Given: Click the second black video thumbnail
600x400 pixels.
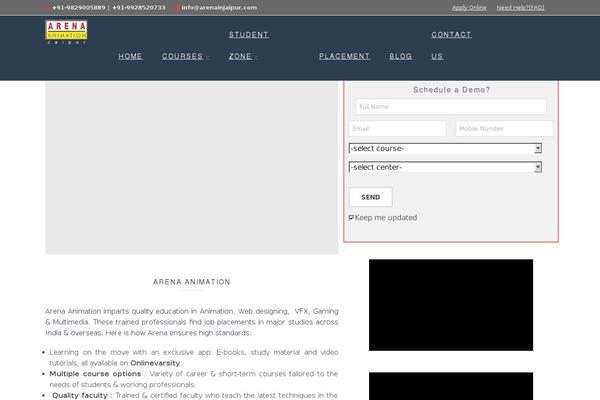Looking at the screenshot, I should click(451, 386).
